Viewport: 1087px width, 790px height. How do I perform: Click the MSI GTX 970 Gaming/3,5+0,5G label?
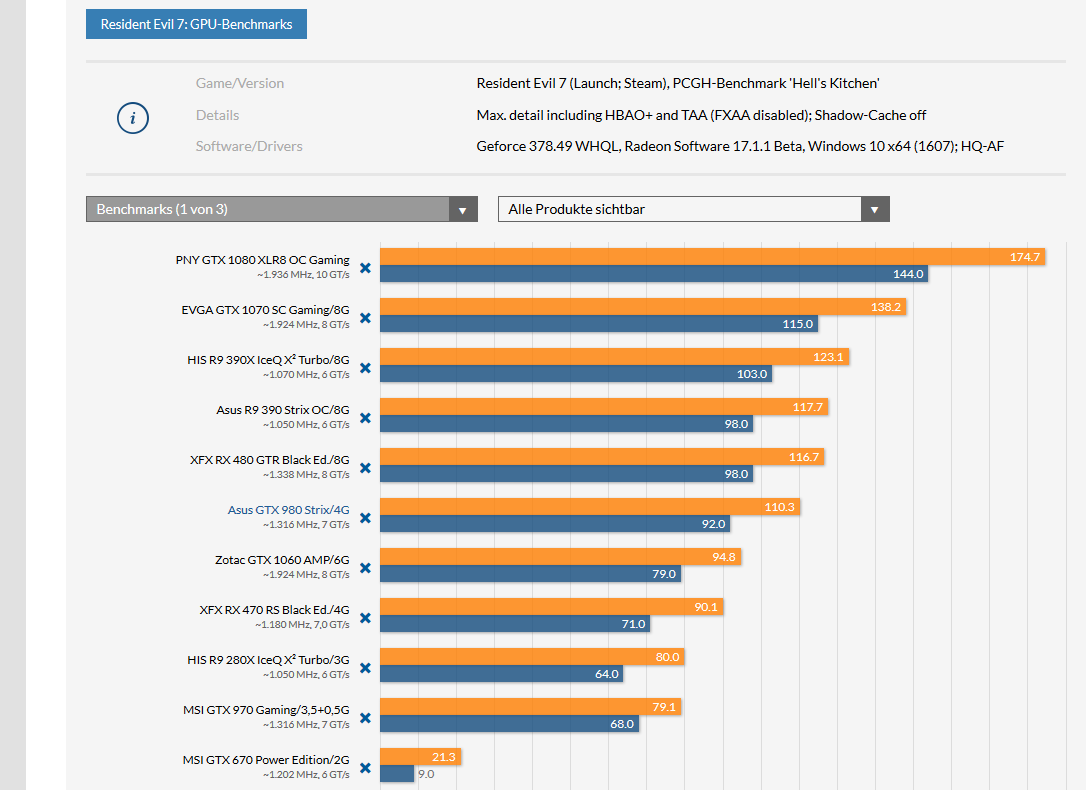pos(266,710)
